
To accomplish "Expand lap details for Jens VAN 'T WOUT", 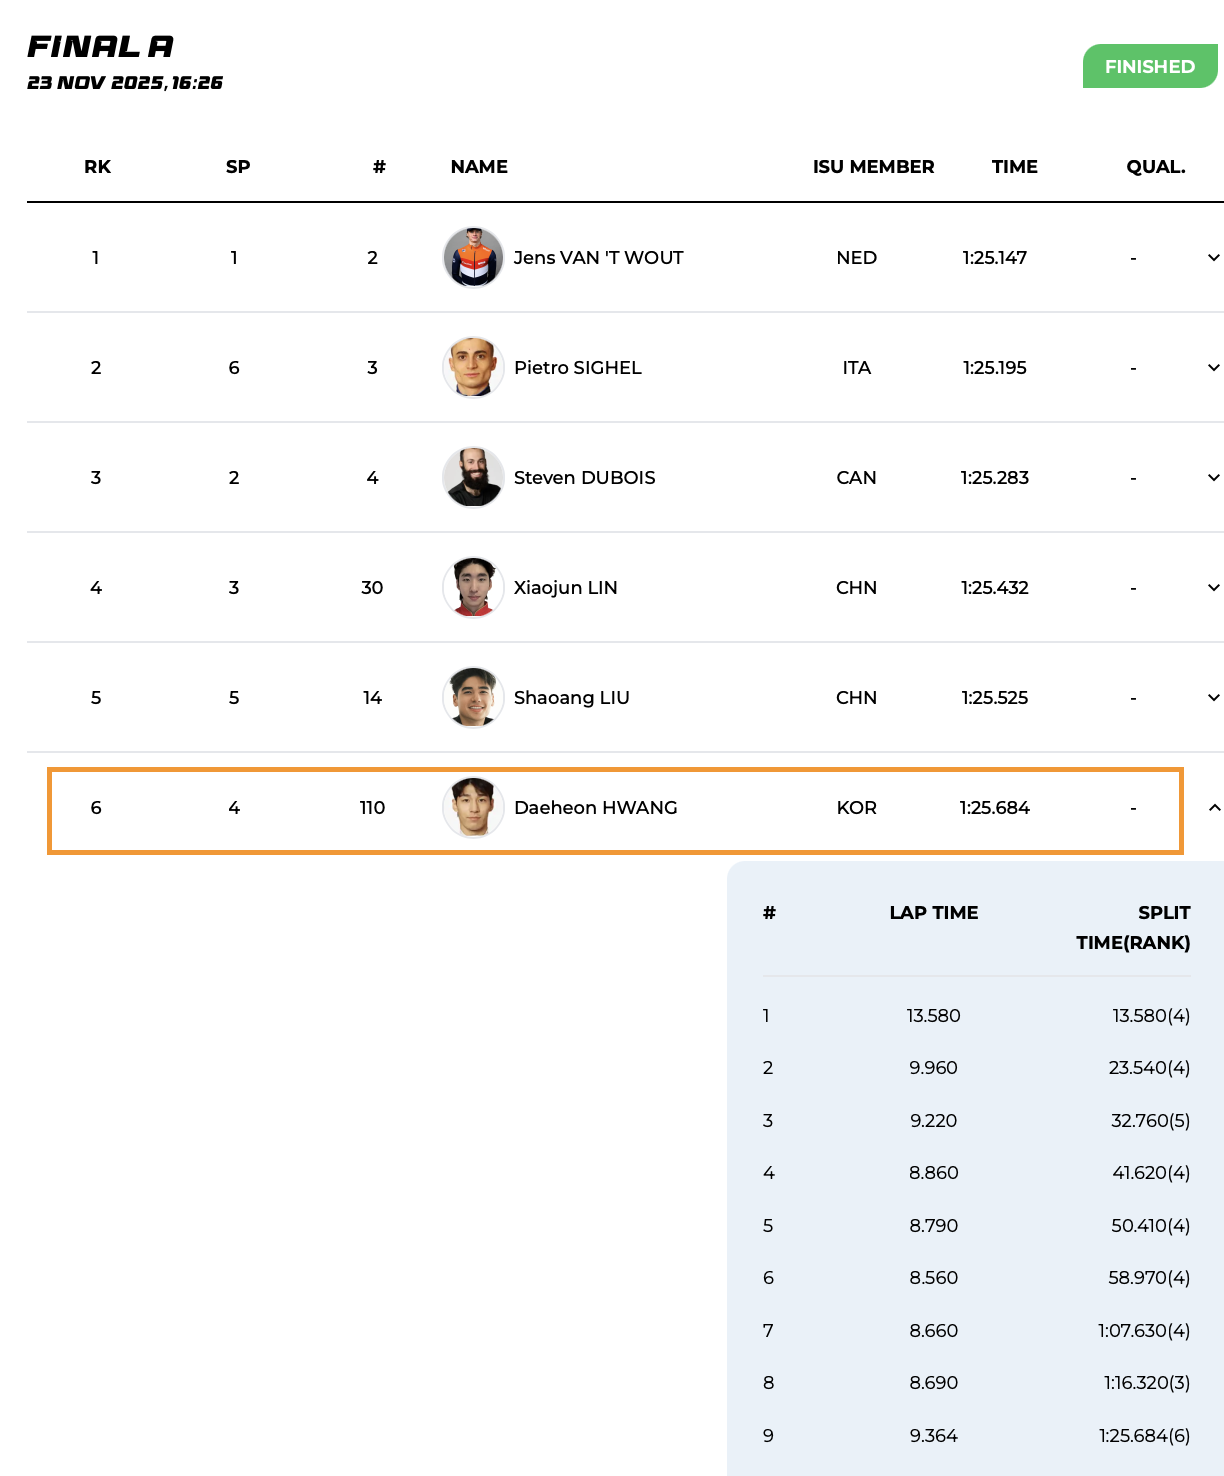I will click(1213, 258).
